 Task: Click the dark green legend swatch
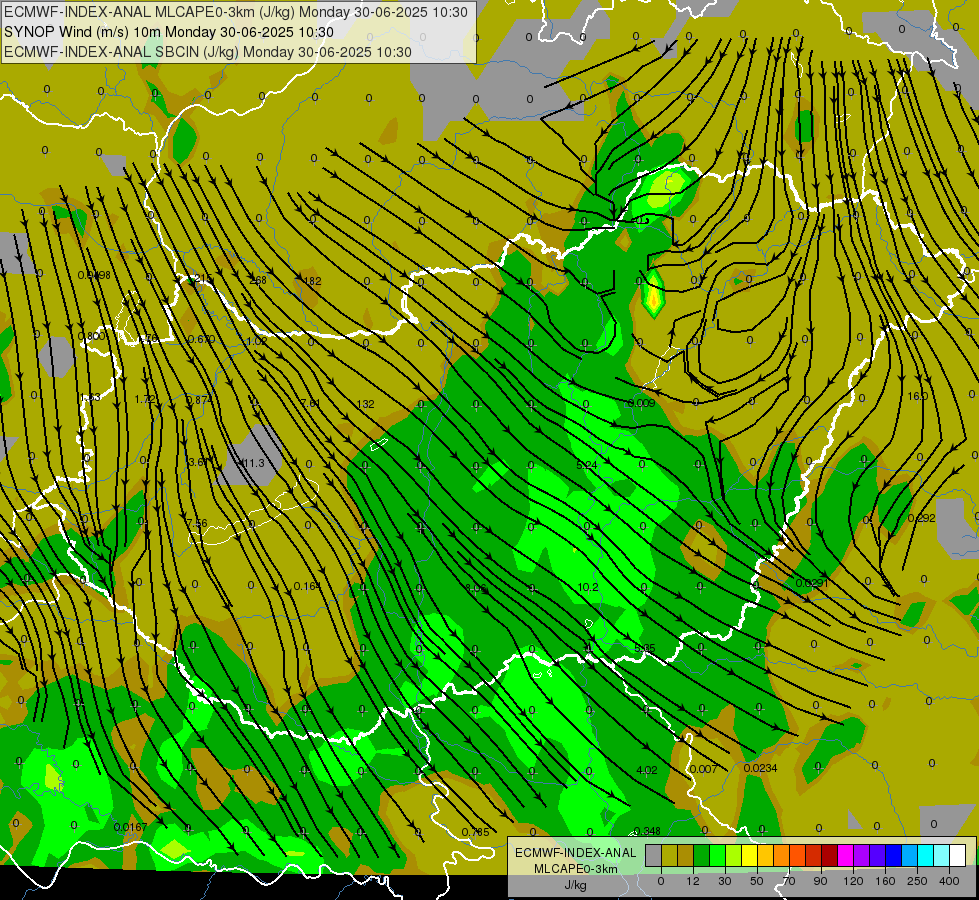click(x=702, y=855)
